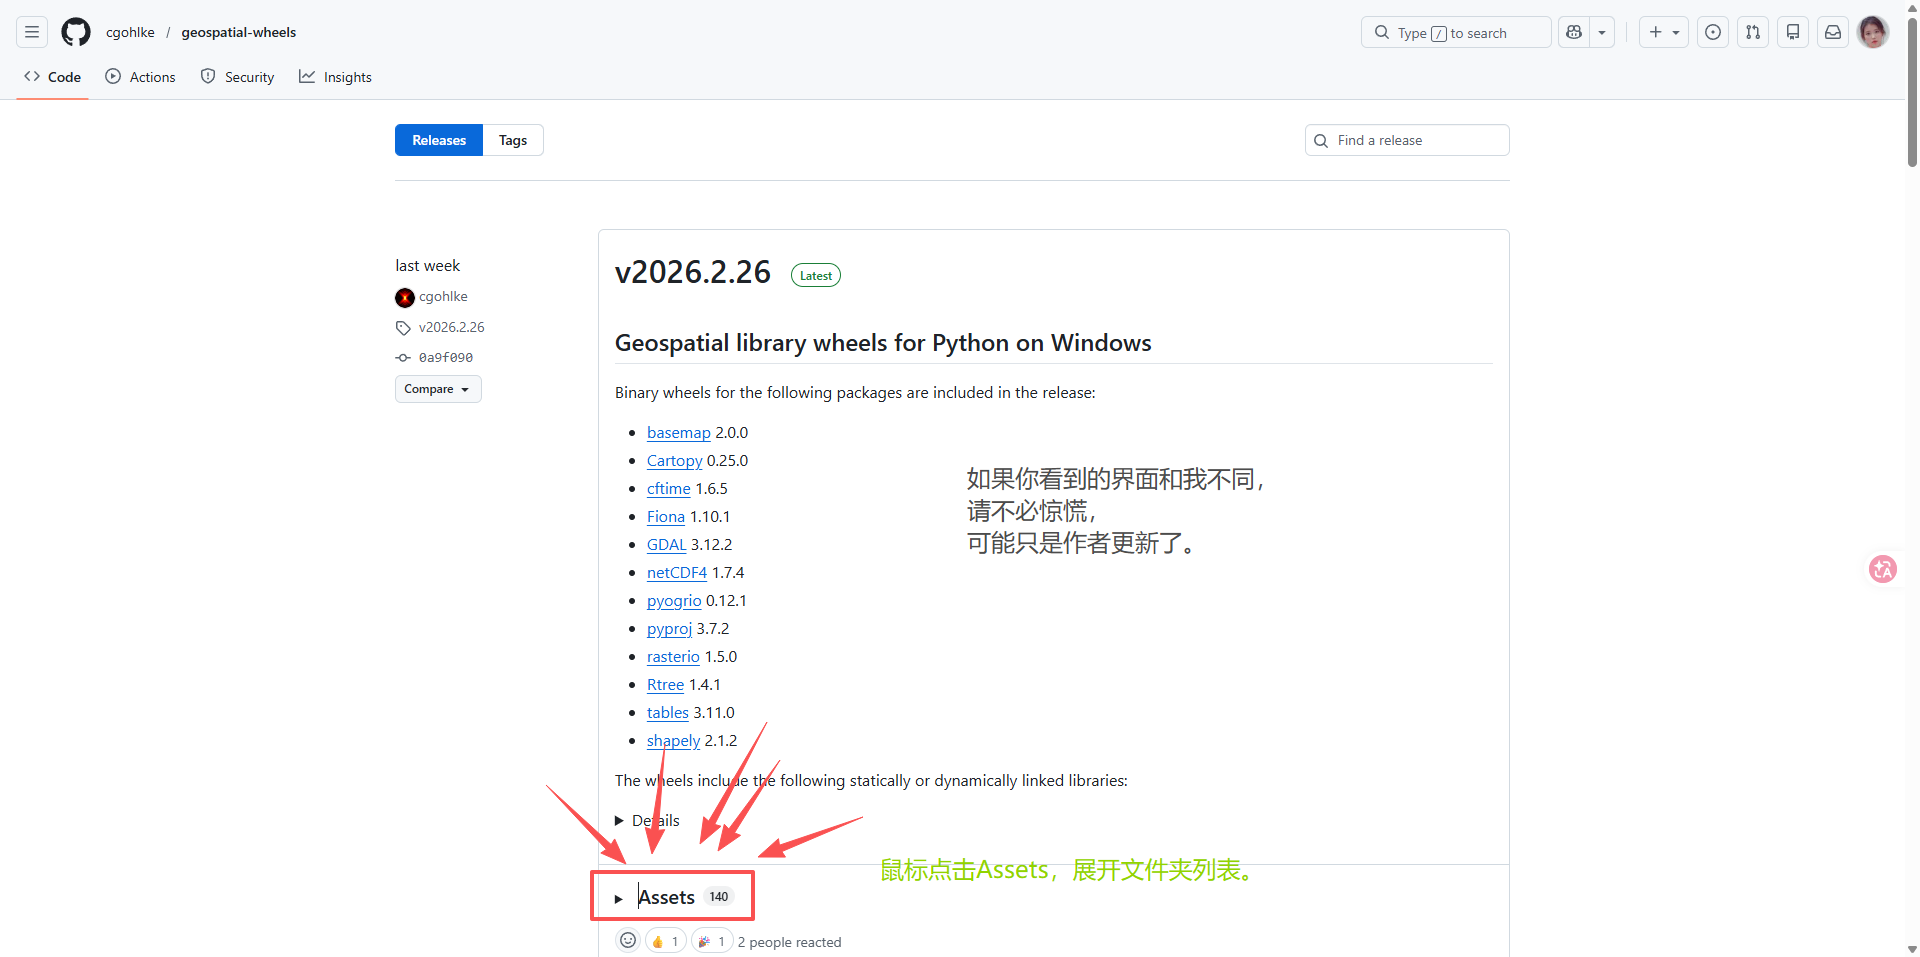Toggle the party popper reaction
This screenshot has width=1920, height=957.
712,941
